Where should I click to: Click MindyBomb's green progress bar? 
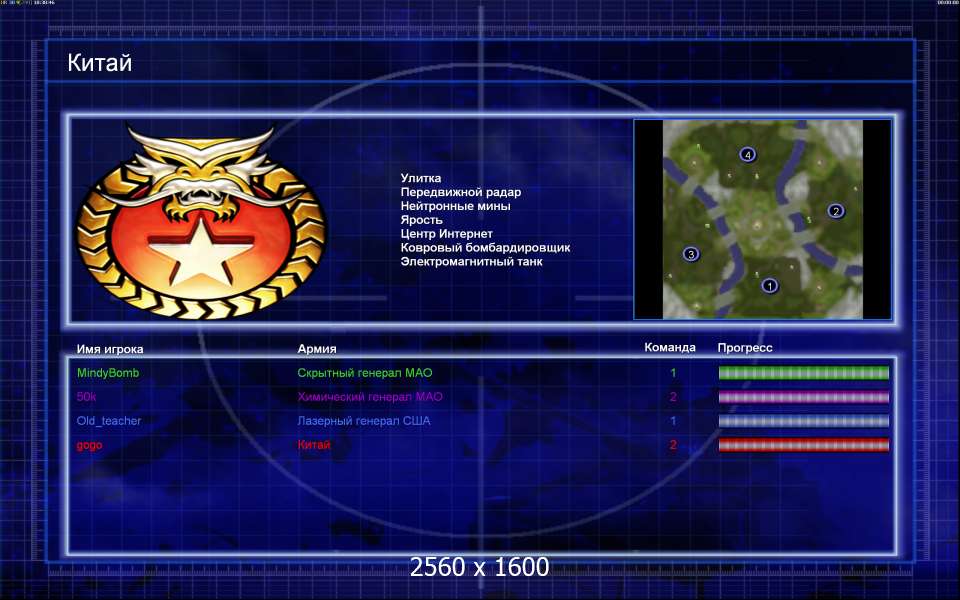tap(803, 373)
